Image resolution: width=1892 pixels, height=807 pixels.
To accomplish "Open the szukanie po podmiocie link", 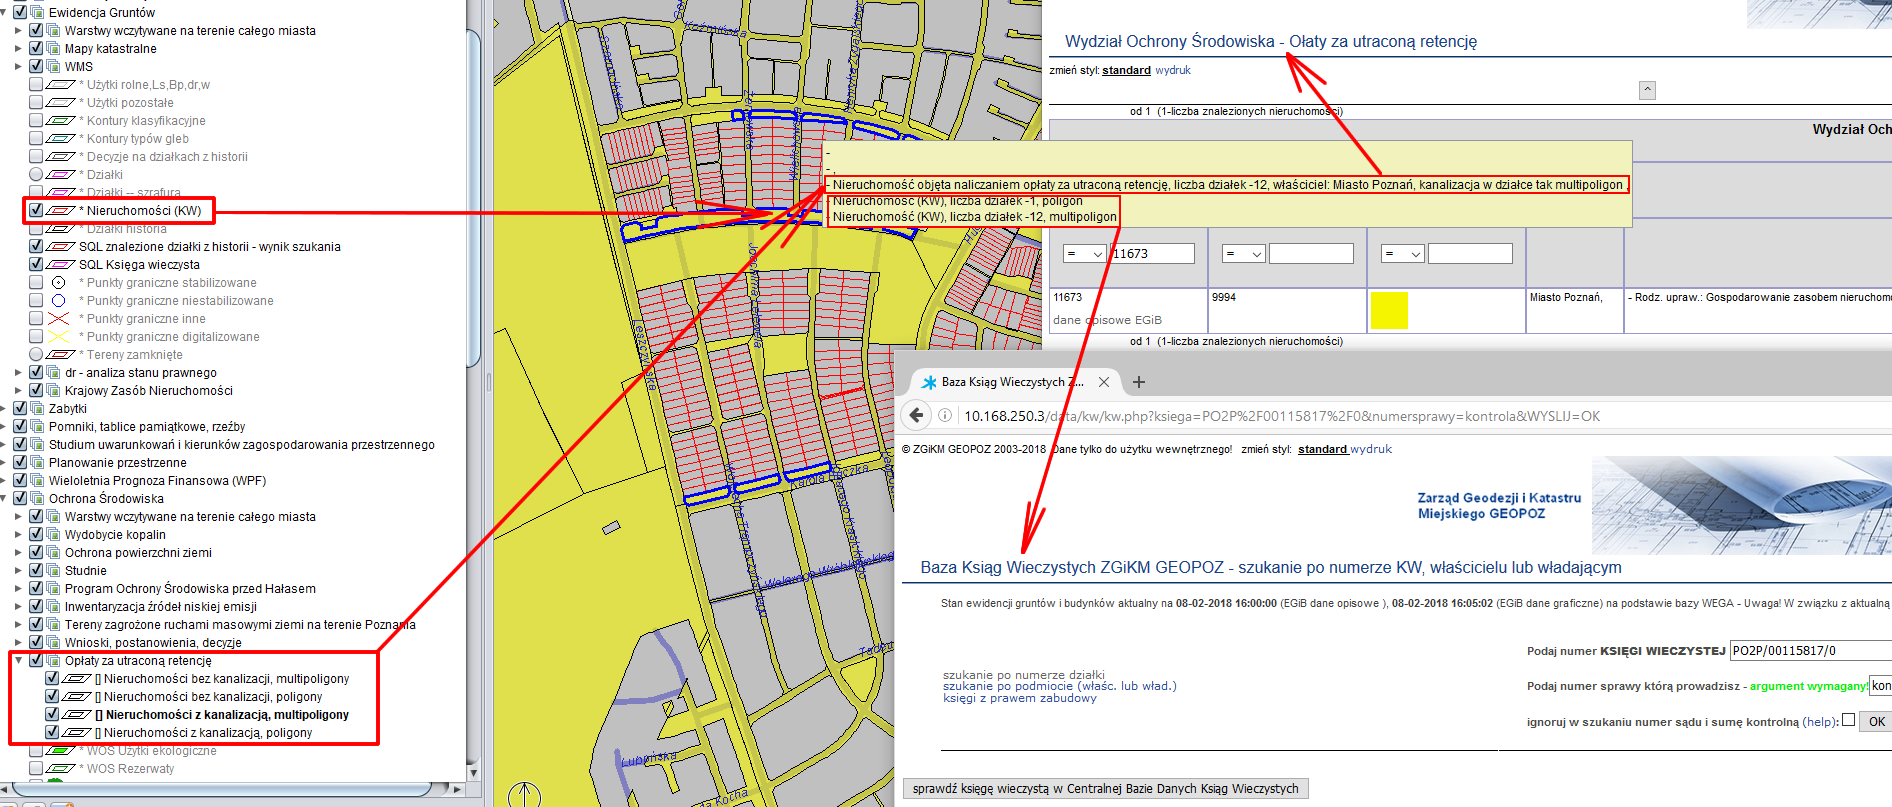I will (x=1059, y=686).
